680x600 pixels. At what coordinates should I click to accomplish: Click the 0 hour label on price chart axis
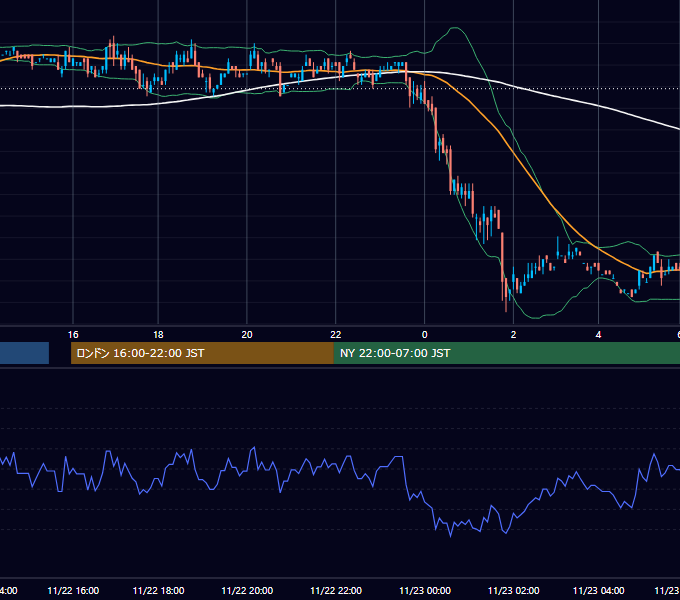[425, 335]
